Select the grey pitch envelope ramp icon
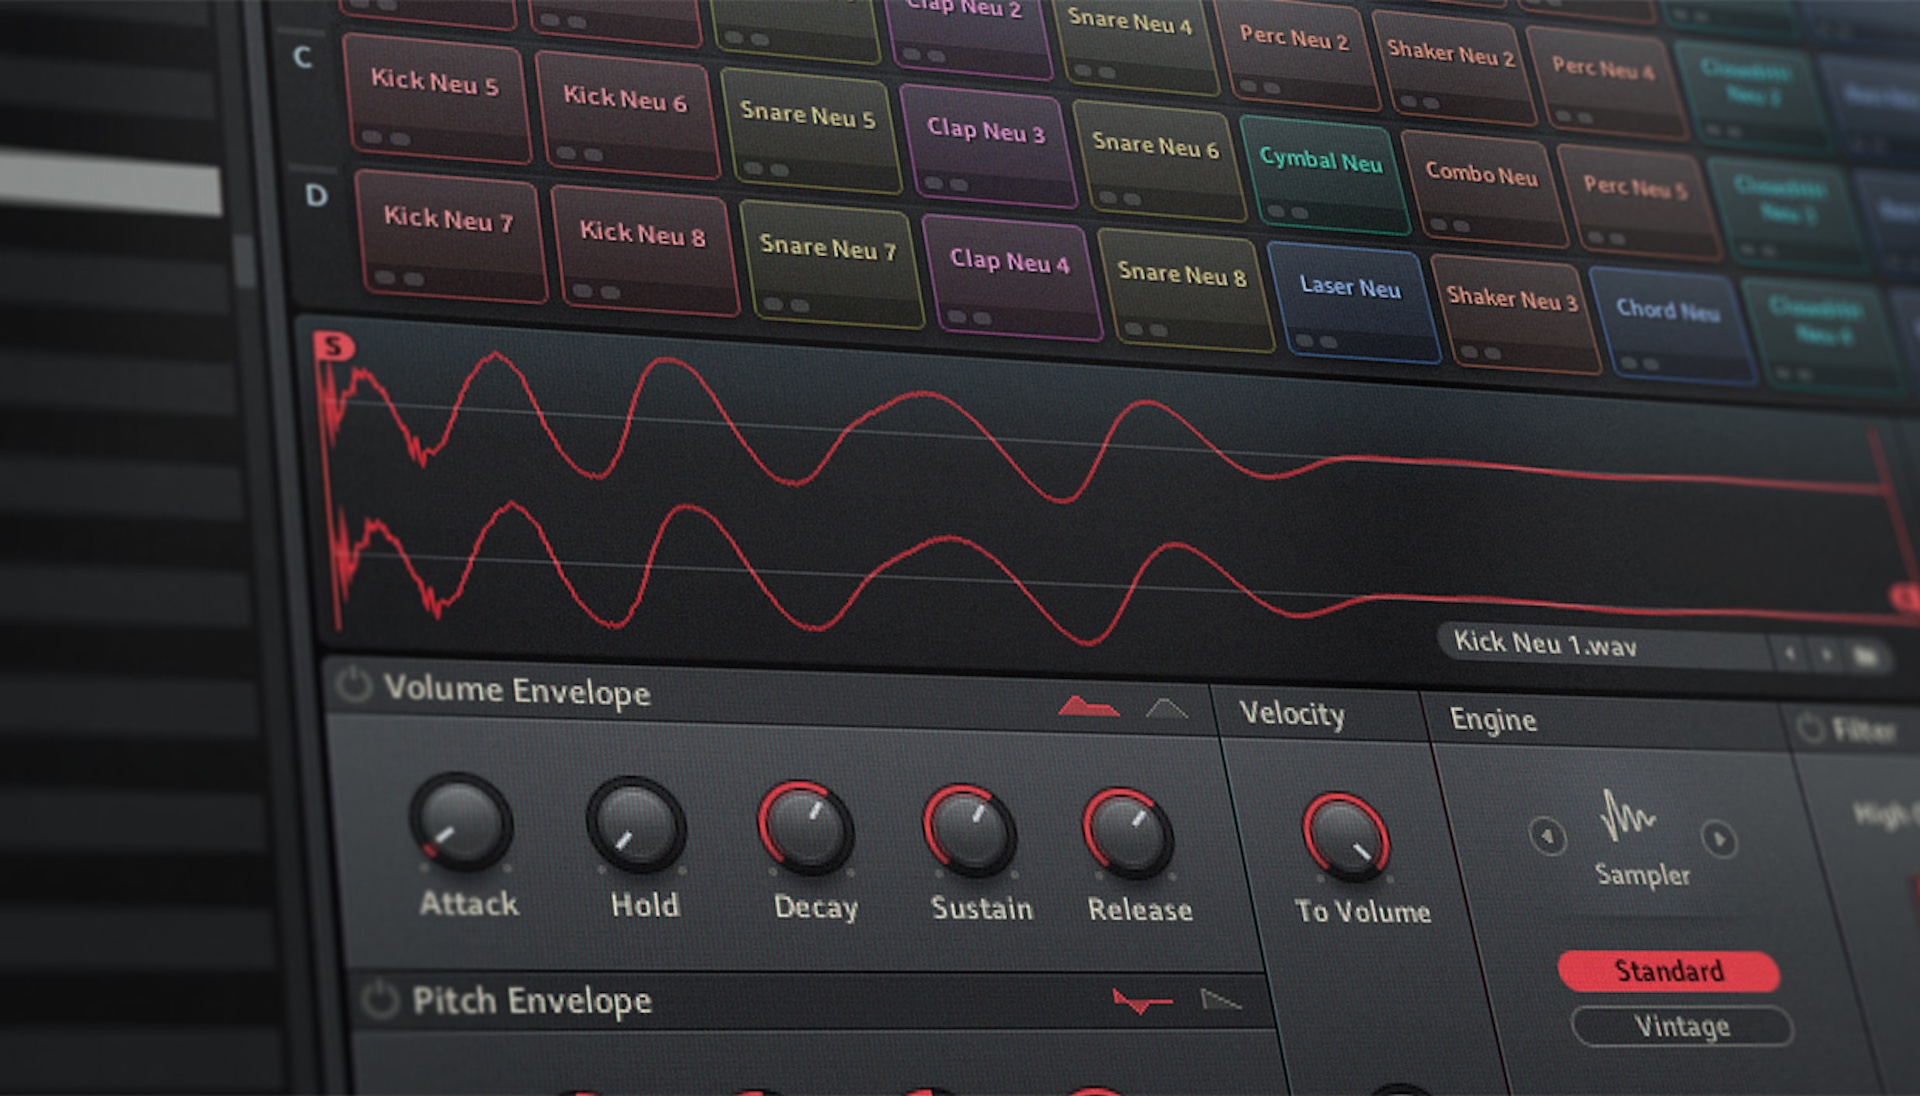The height and width of the screenshot is (1096, 1920). point(1220,999)
